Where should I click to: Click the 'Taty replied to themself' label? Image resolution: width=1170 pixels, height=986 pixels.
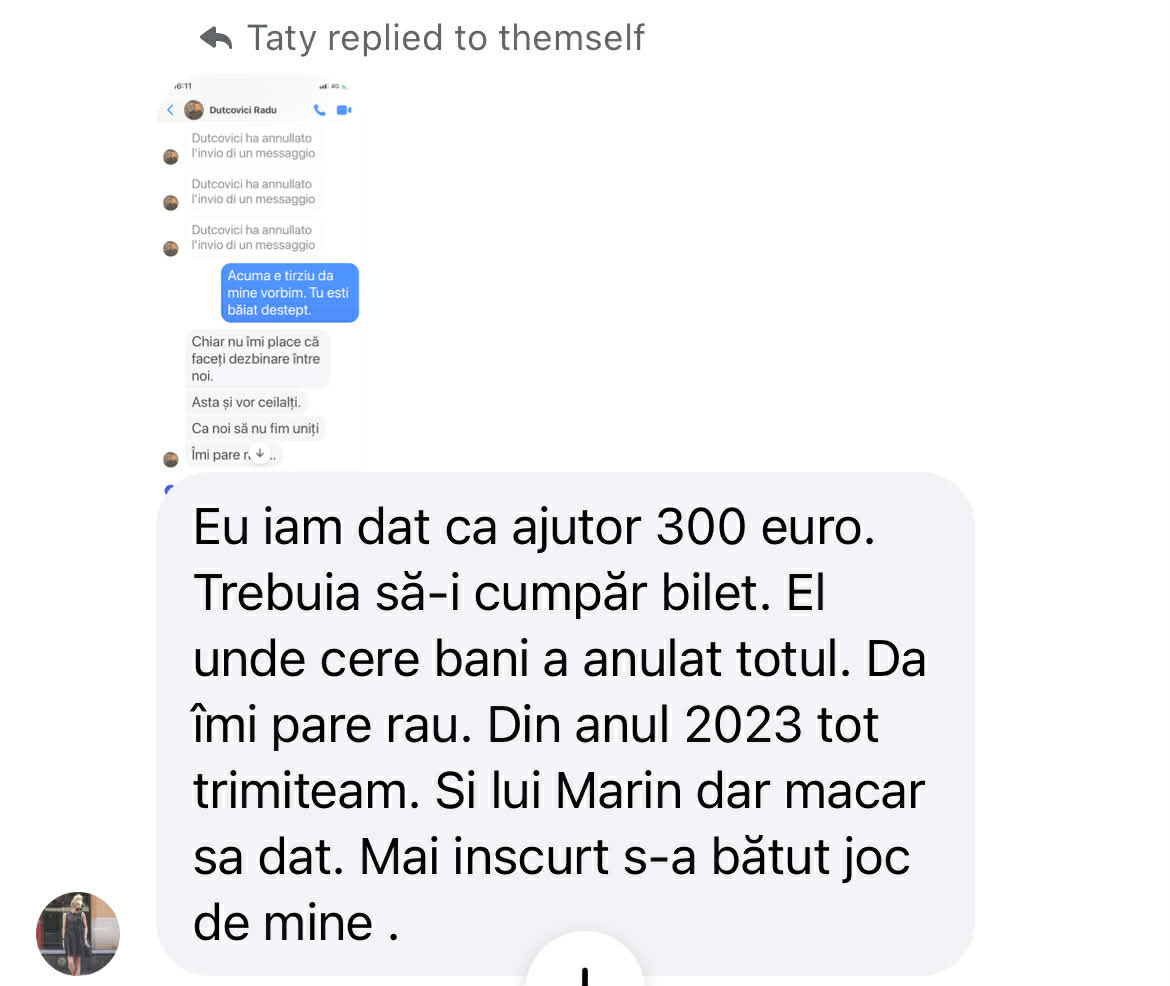[x=445, y=37]
